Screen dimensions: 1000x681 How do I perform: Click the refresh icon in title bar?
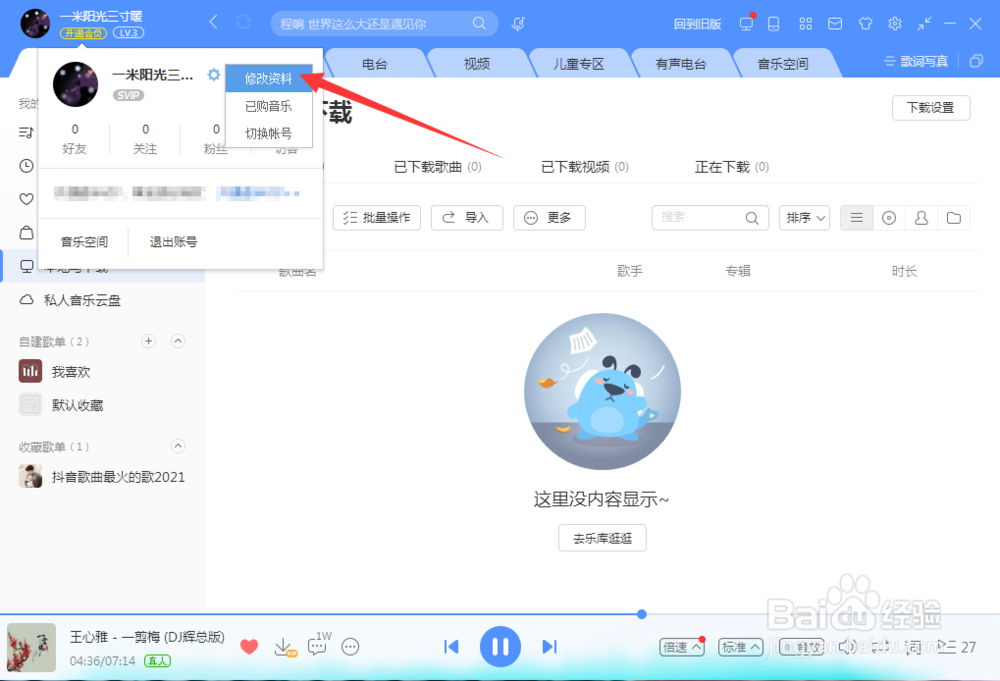pyautogui.click(x=244, y=23)
